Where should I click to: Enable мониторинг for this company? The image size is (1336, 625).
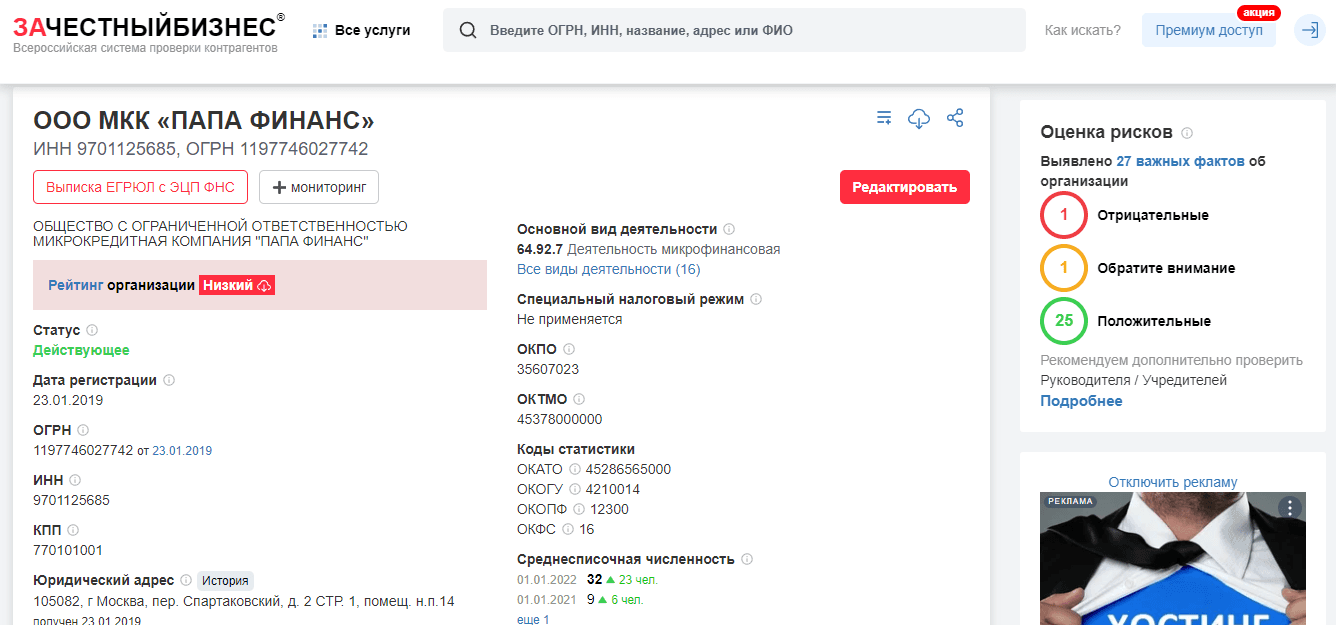pyautogui.click(x=319, y=187)
